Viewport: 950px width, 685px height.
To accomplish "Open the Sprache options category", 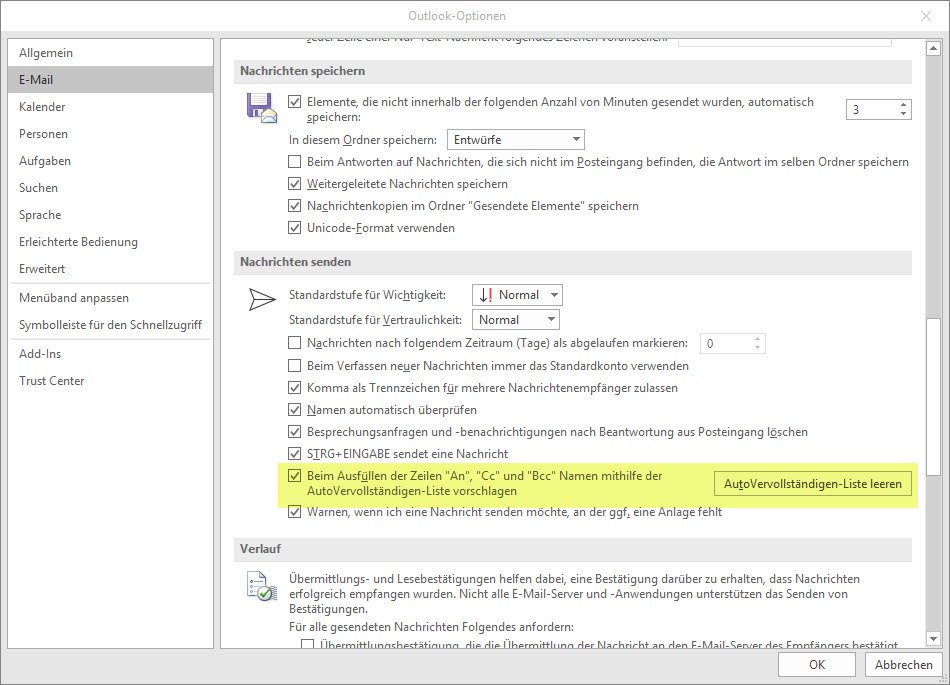I will pyautogui.click(x=111, y=215).
